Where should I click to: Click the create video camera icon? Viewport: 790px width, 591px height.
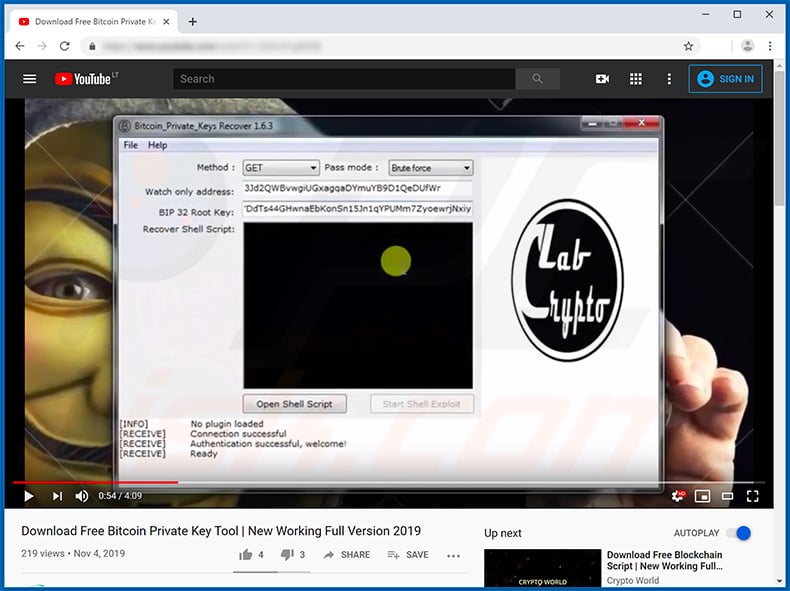point(603,79)
